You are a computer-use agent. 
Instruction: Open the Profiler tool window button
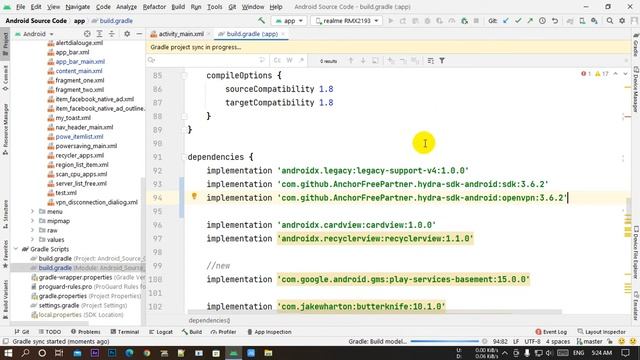coord(223,332)
